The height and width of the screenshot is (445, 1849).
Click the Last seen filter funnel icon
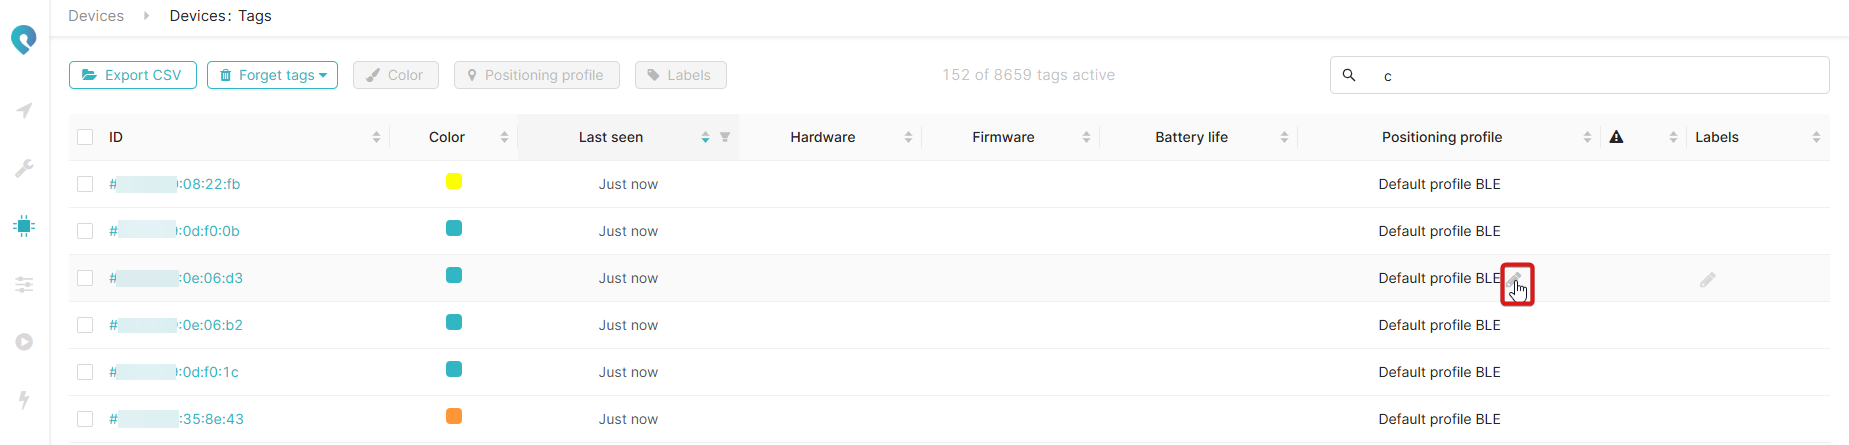point(725,137)
